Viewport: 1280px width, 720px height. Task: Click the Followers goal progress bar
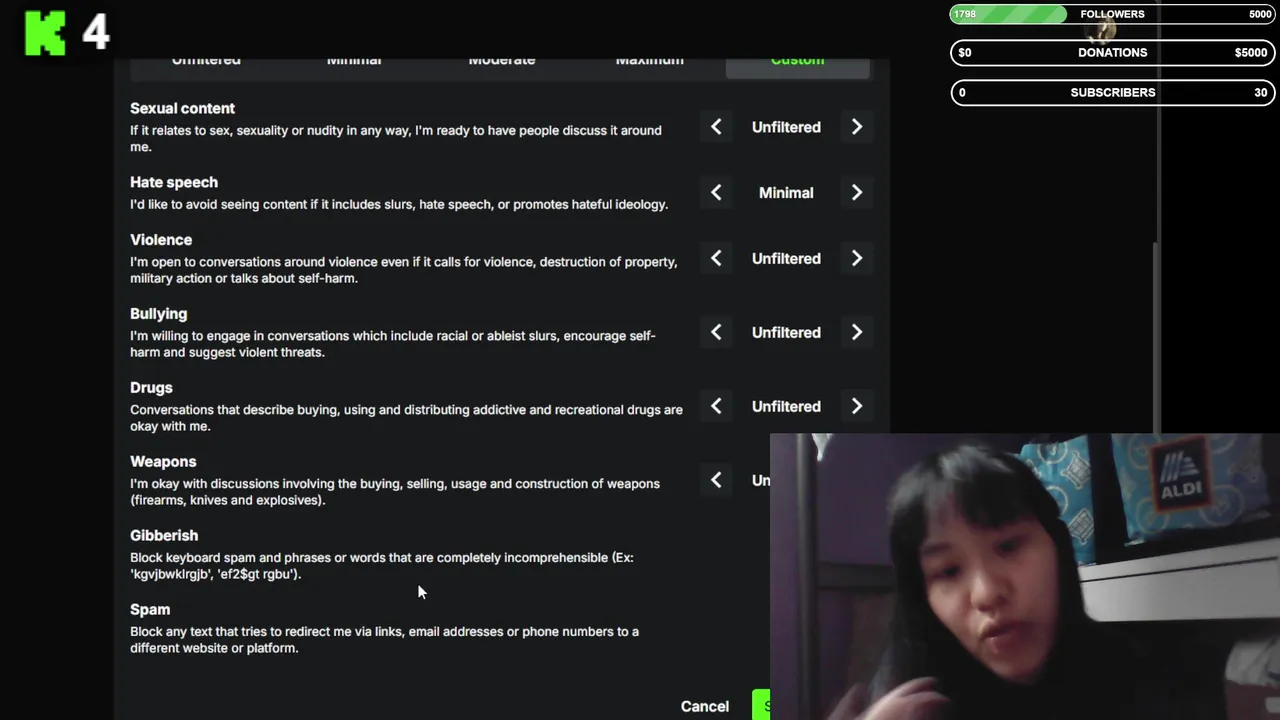(1112, 14)
